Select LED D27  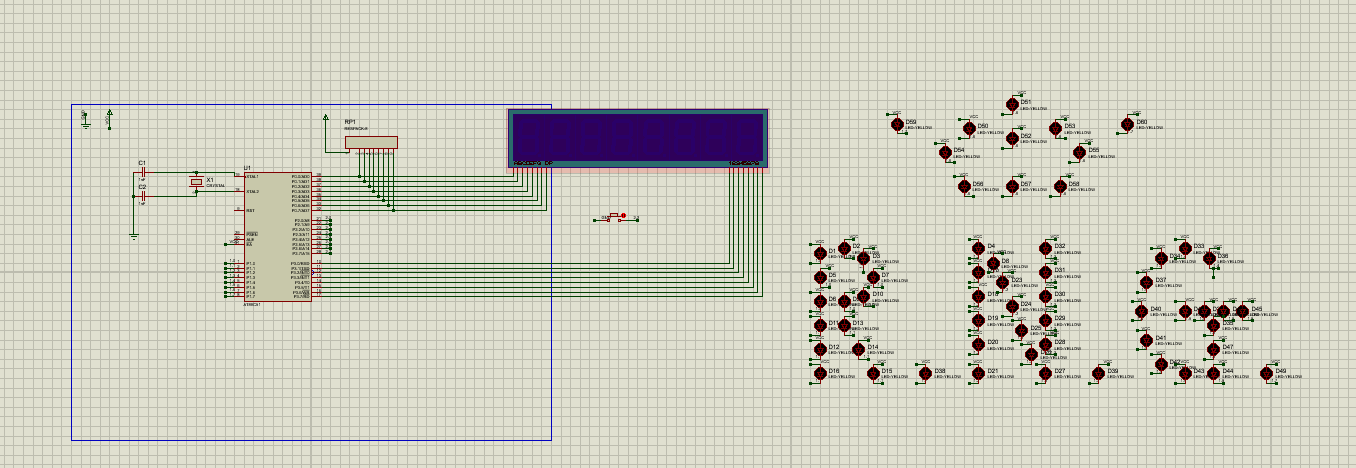pos(1045,373)
